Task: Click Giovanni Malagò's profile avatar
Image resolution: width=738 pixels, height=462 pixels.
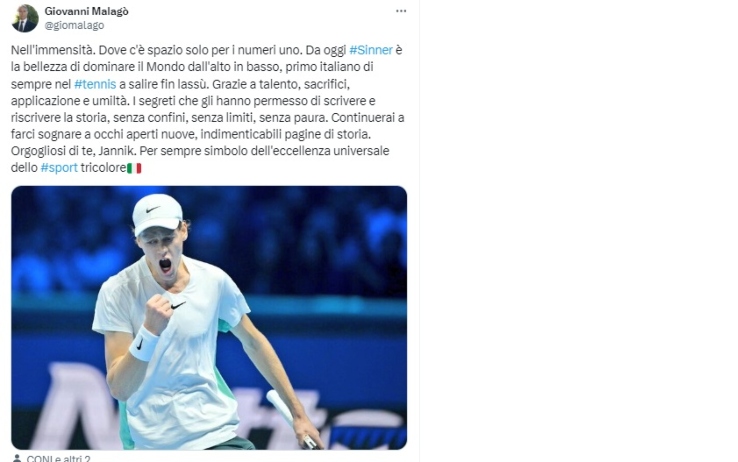Action: click(x=25, y=18)
